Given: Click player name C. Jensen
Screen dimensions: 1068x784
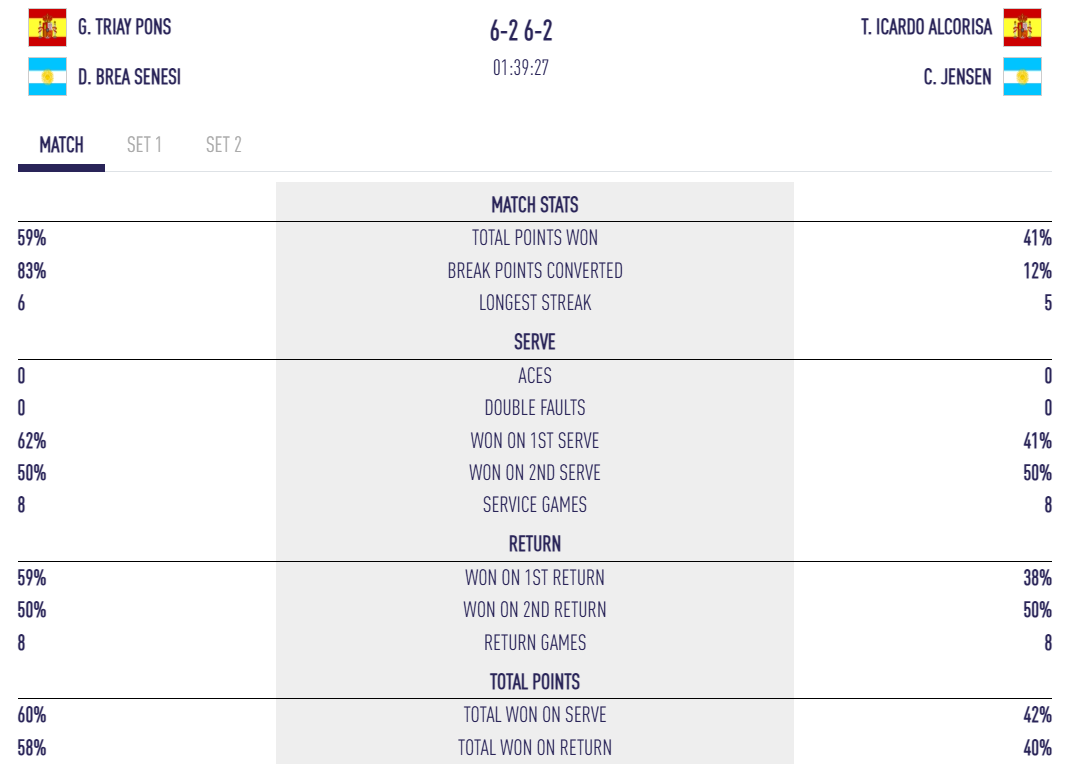Looking at the screenshot, I should tap(957, 77).
